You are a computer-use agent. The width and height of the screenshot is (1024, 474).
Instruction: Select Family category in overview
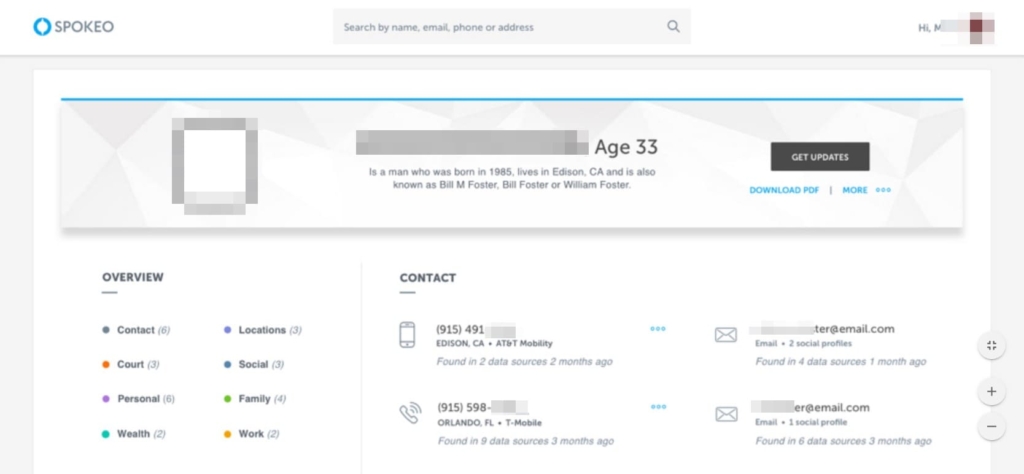coord(255,399)
